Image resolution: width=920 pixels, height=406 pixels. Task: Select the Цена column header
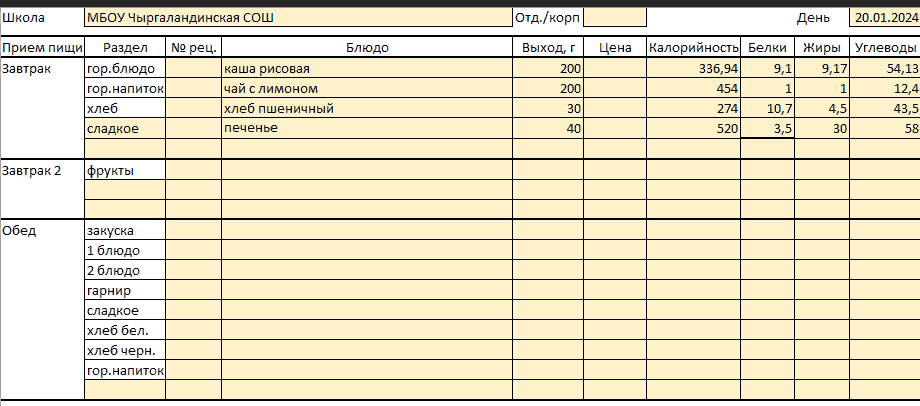tap(614, 48)
